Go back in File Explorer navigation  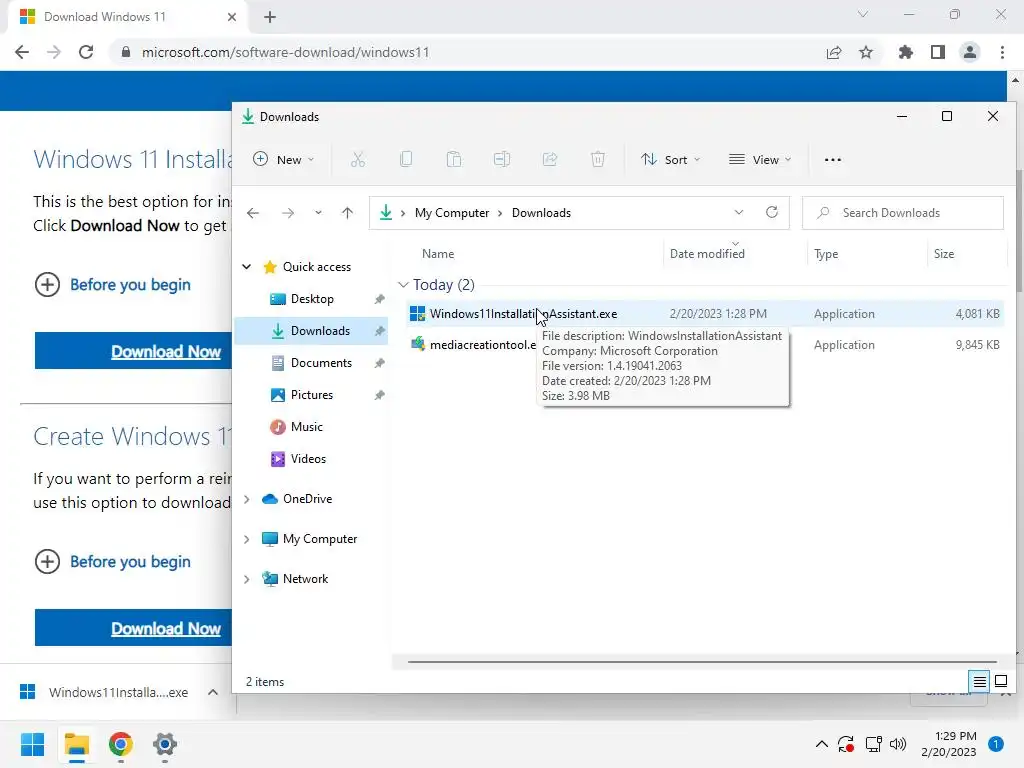(253, 213)
